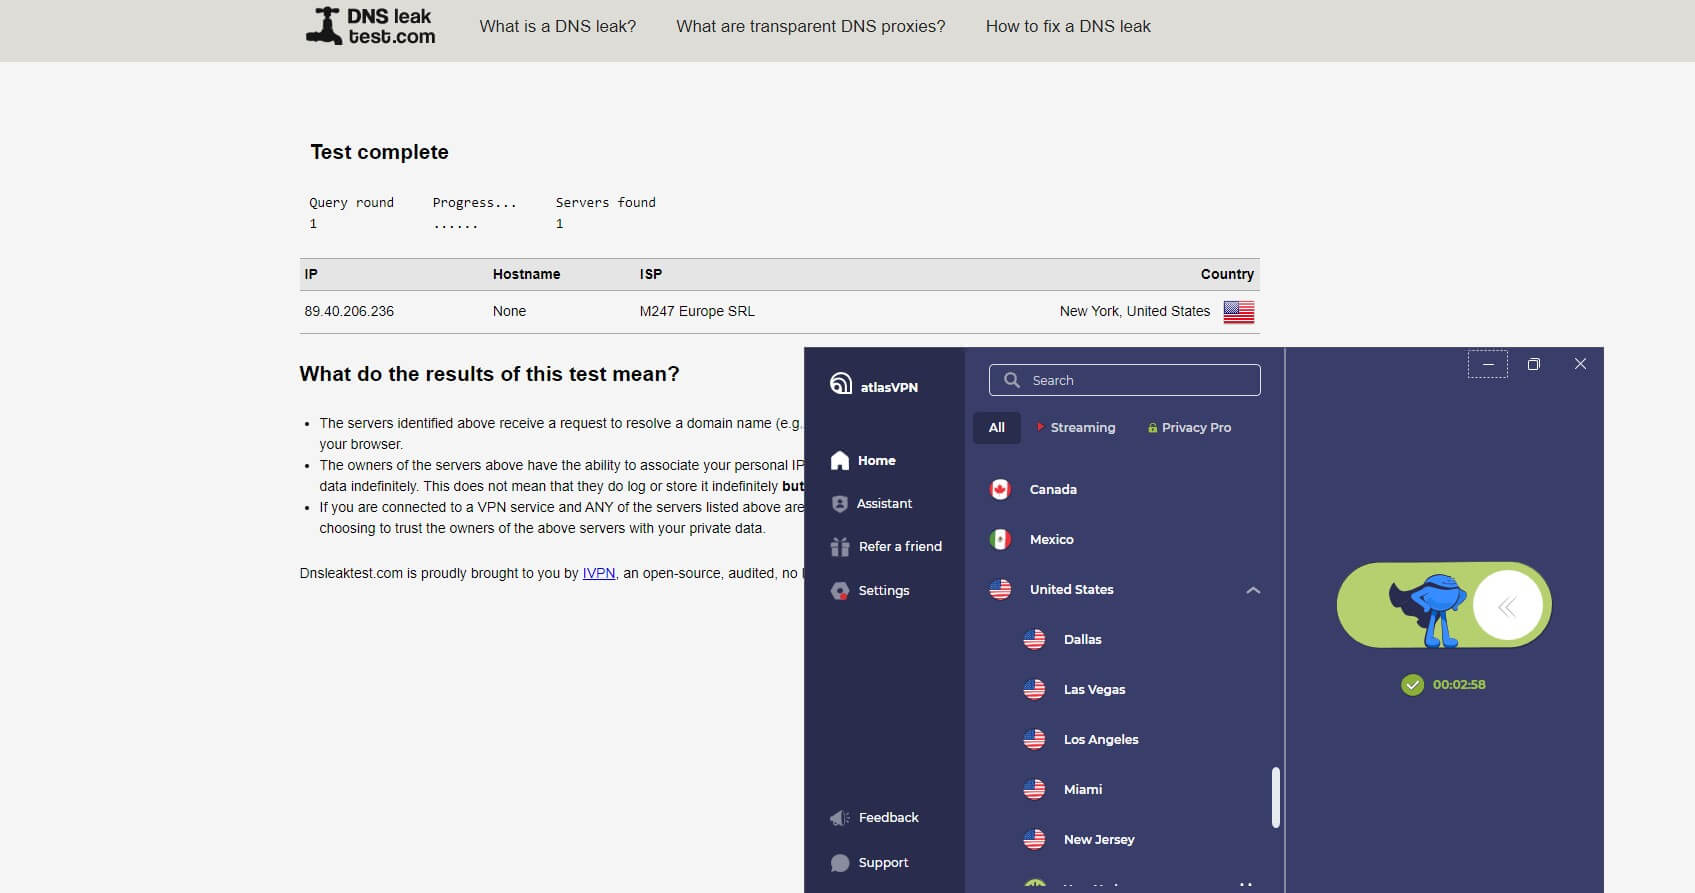
Task: Select the Canada server label
Action: (1053, 489)
